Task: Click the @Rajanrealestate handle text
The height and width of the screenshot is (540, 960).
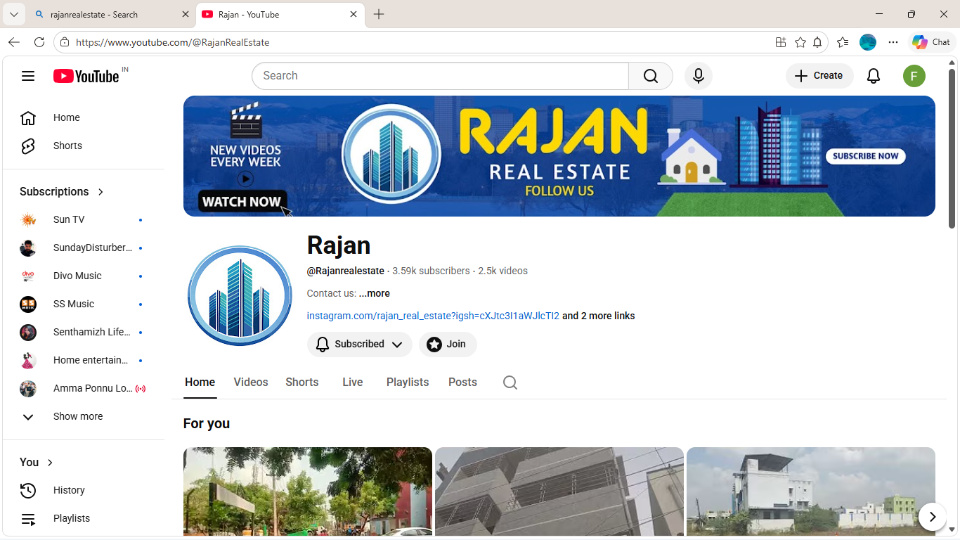Action: pos(345,271)
